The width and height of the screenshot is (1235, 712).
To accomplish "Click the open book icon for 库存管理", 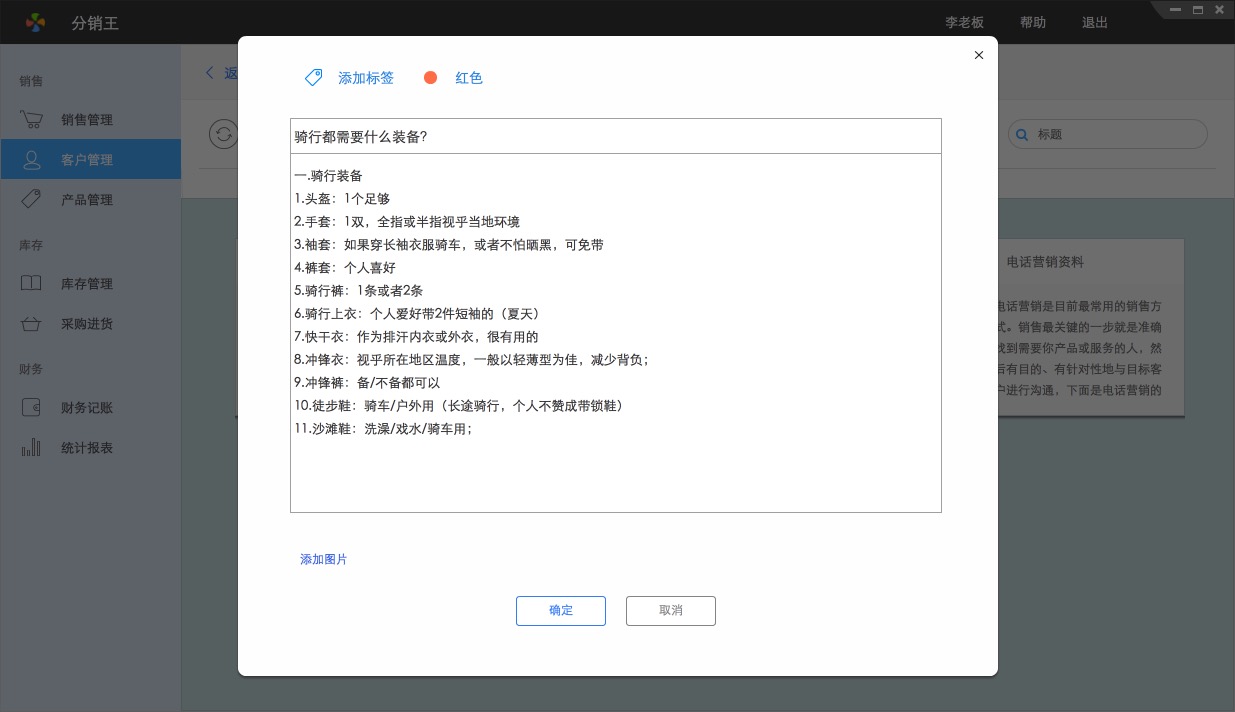I will (x=31, y=284).
